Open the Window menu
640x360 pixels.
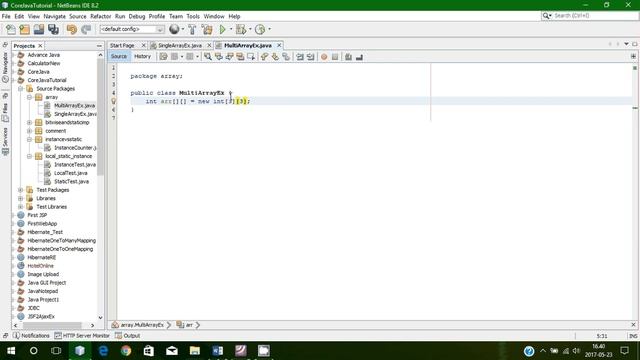(x=214, y=16)
